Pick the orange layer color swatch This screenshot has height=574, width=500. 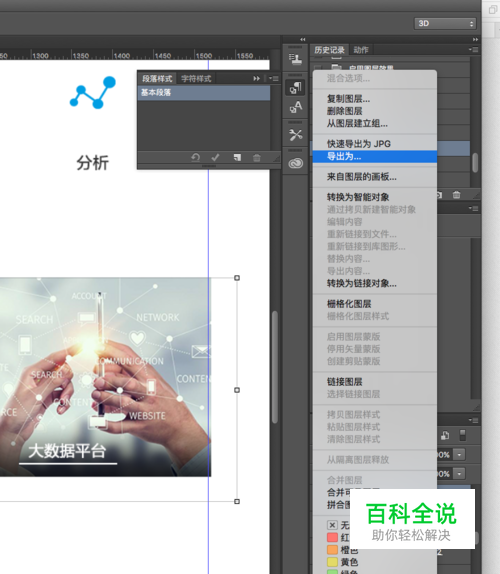[332, 550]
